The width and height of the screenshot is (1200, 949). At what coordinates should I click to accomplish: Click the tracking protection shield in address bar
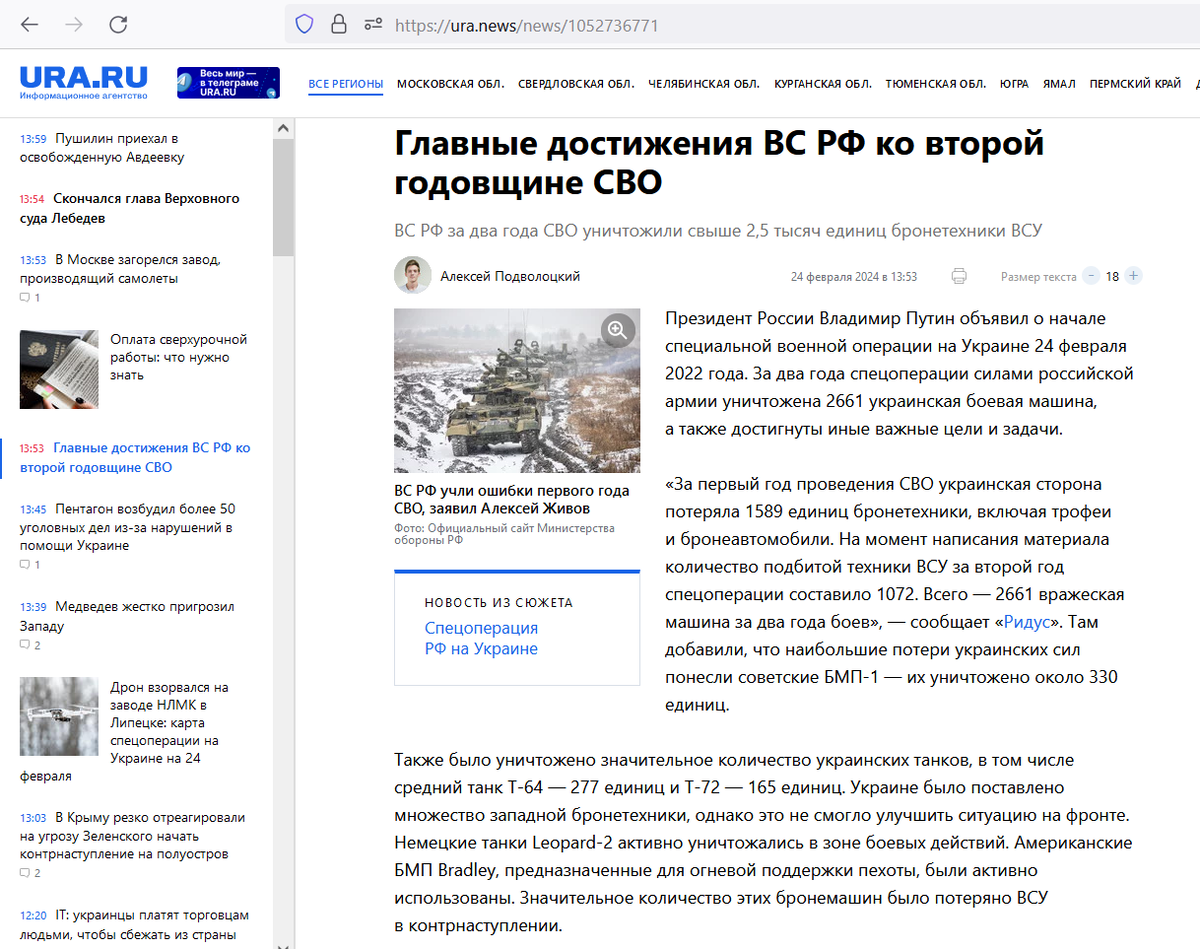pyautogui.click(x=304, y=23)
